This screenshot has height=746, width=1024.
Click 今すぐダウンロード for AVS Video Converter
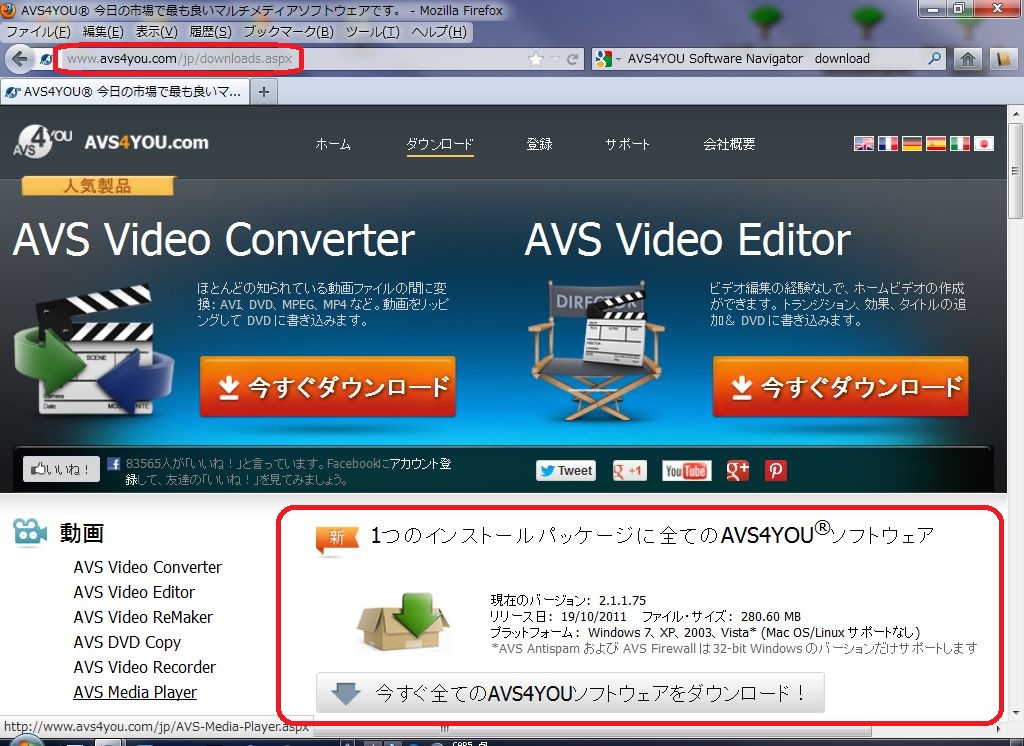328,386
